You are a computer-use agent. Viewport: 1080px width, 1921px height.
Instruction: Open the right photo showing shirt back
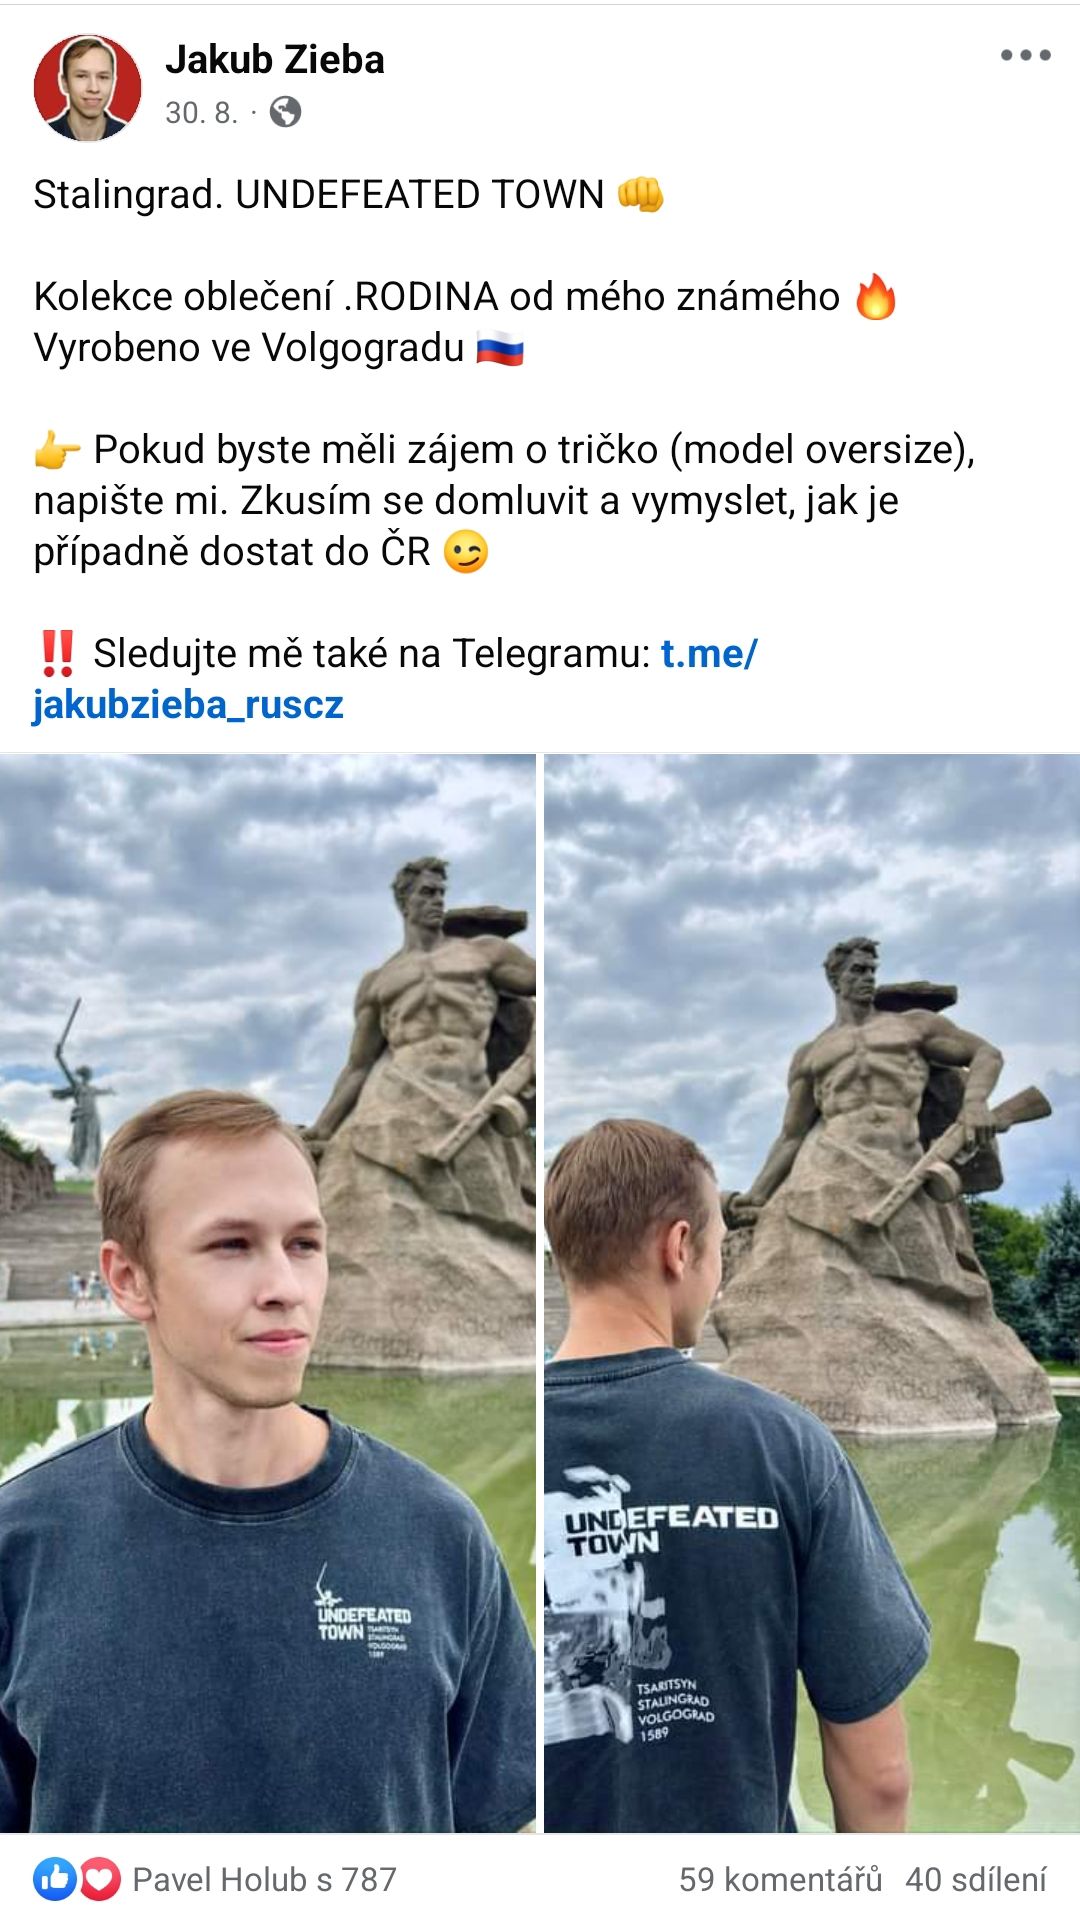tap(812, 1293)
